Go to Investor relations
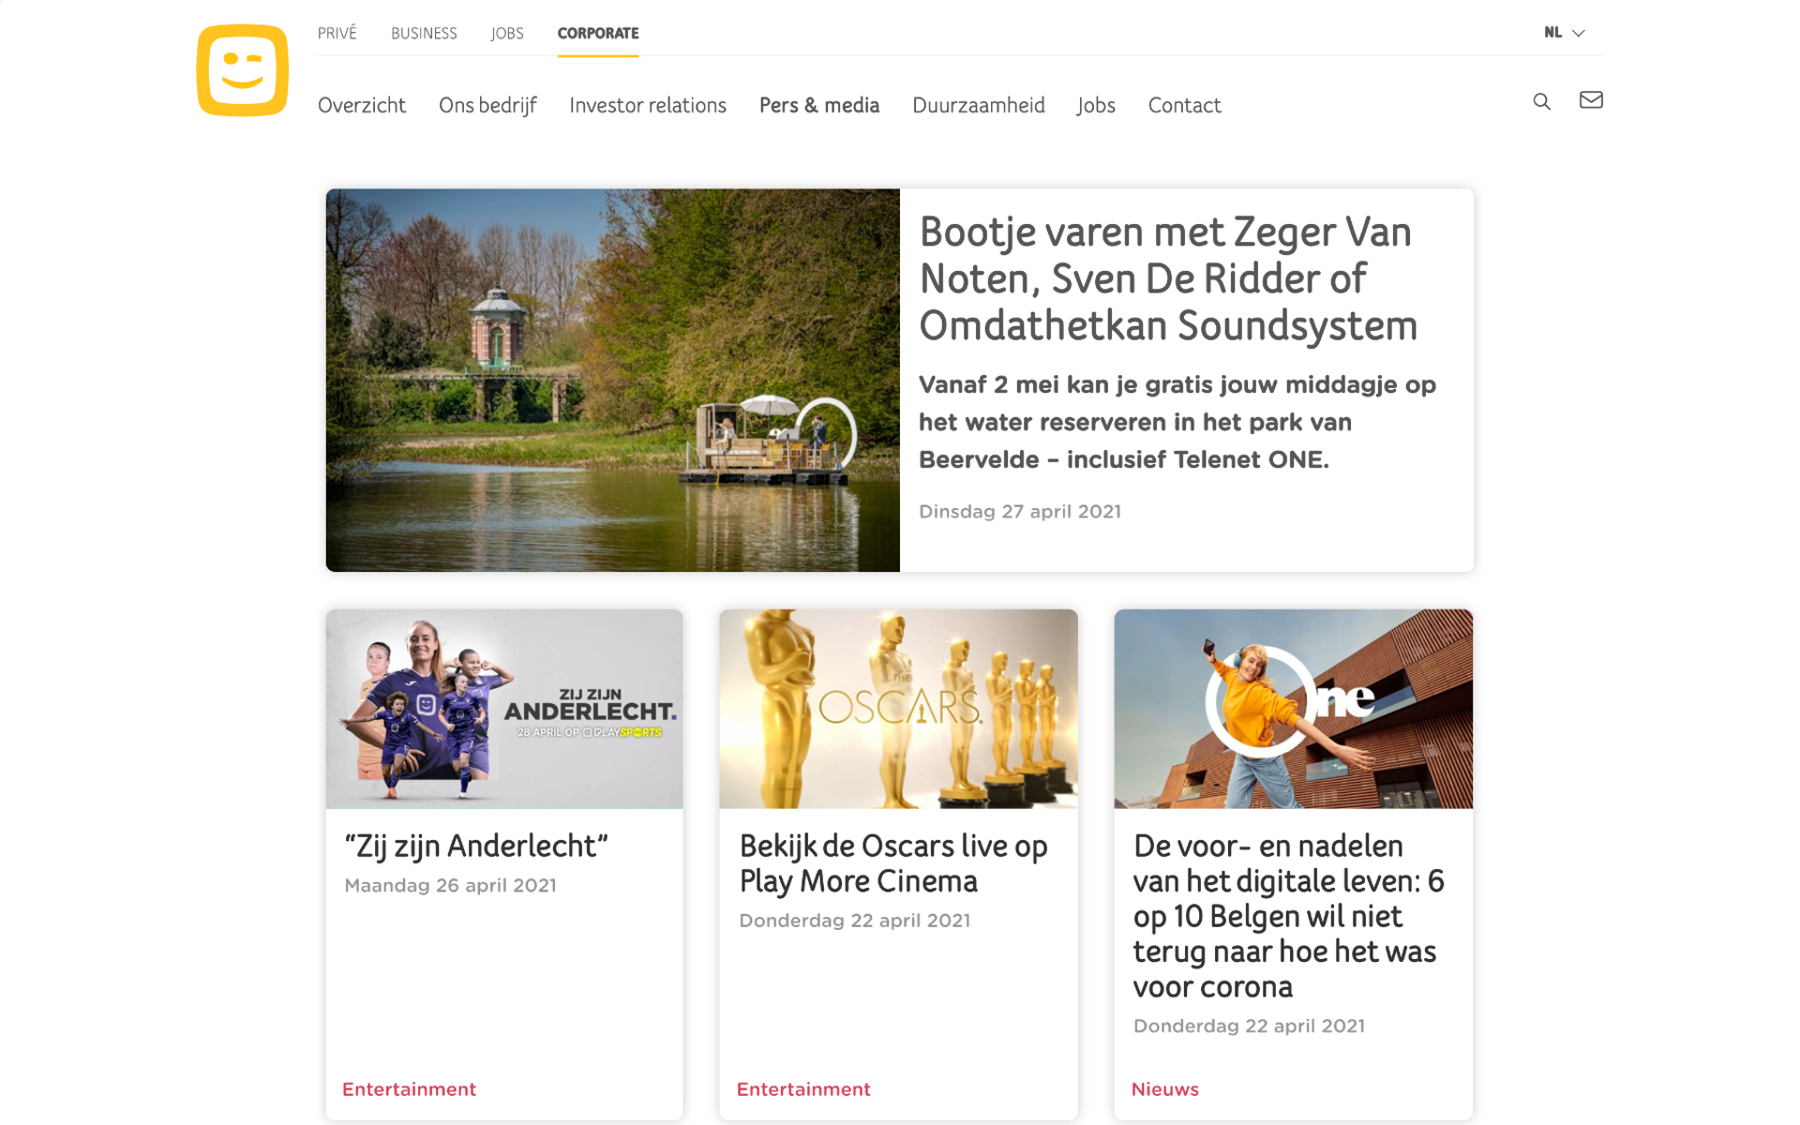Screen dimensions: 1800x1125 pyautogui.click(x=648, y=105)
